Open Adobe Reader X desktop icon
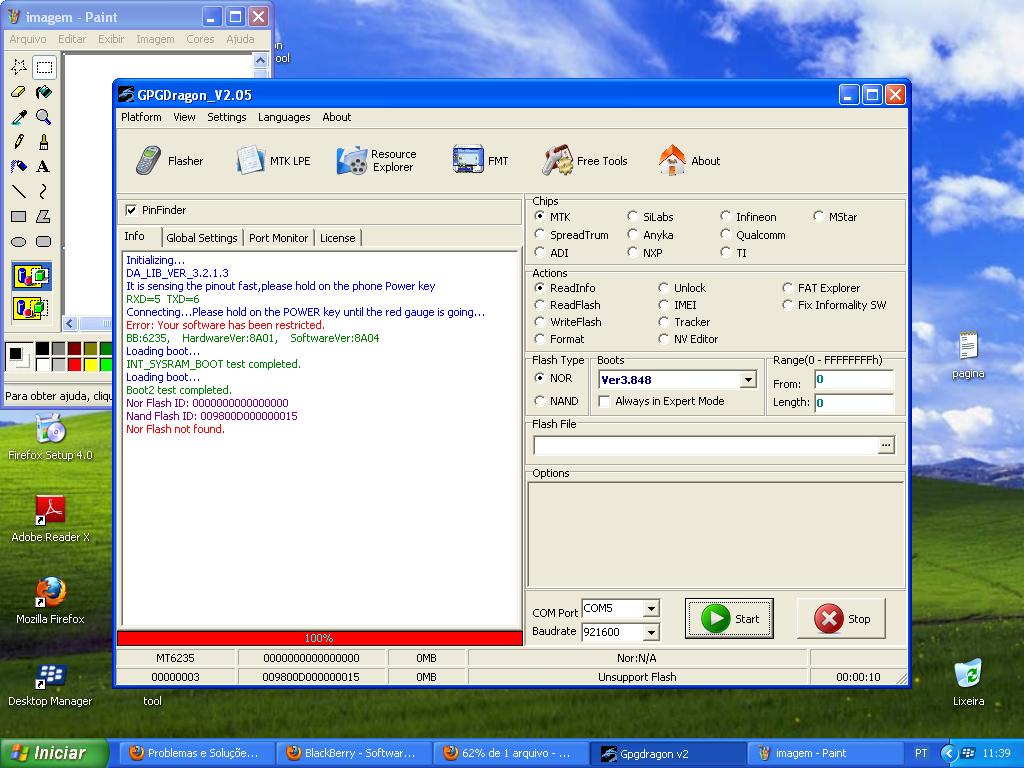Screen dimensions: 1024x768 click(50, 519)
